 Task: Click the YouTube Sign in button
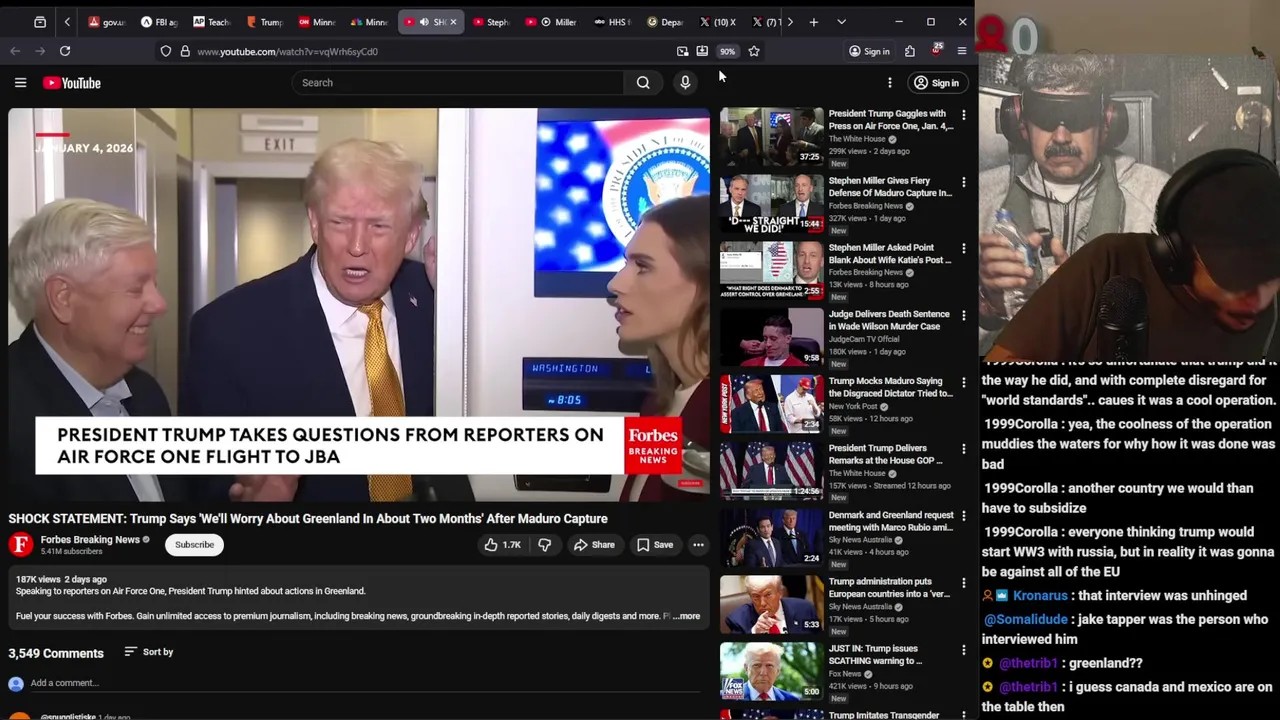click(x=937, y=83)
